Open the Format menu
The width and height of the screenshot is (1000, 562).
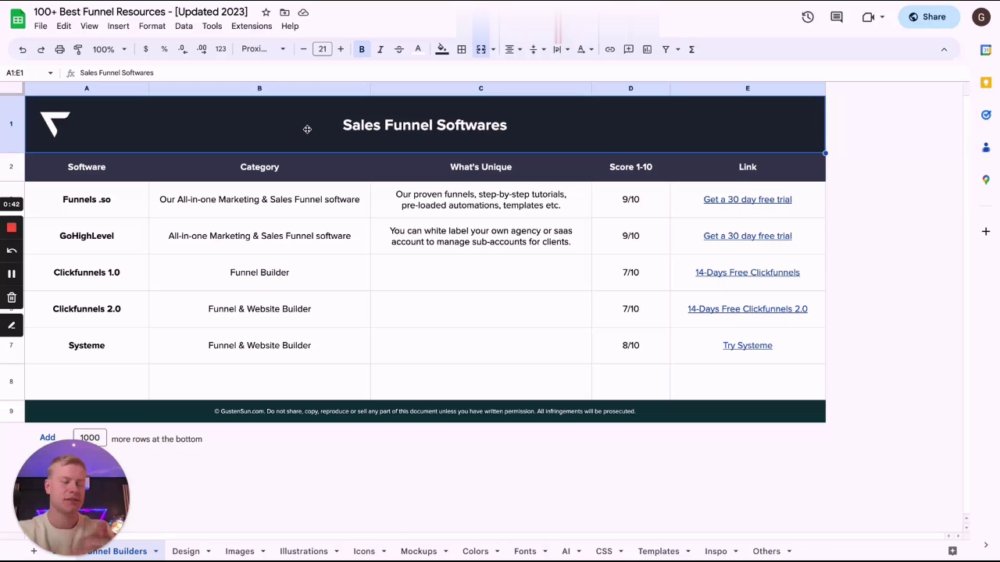[x=152, y=26]
